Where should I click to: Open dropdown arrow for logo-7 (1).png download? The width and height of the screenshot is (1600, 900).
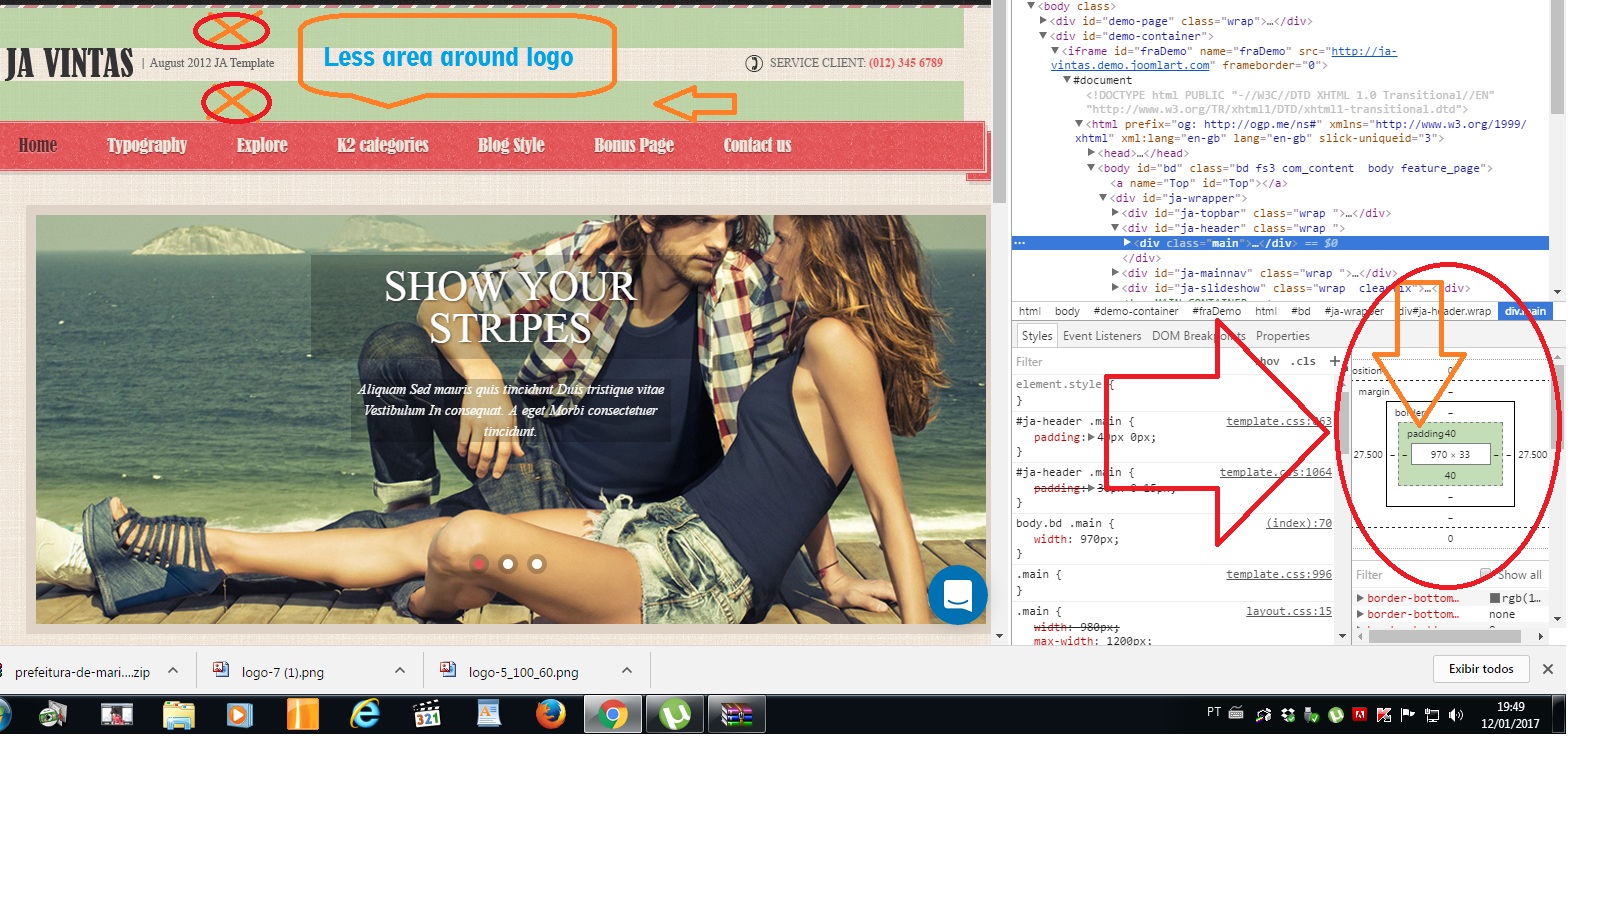[x=400, y=671]
